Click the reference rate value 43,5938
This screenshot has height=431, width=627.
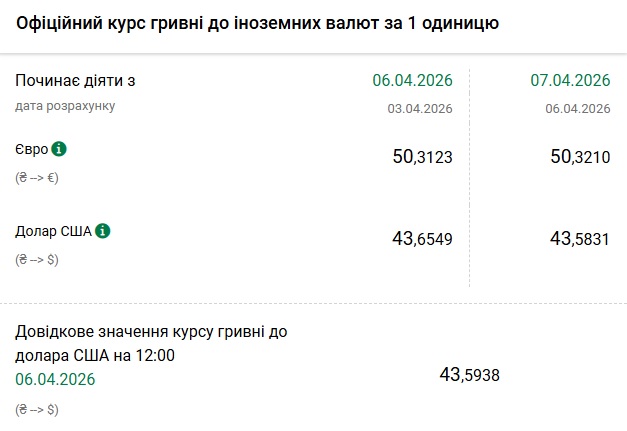click(469, 375)
